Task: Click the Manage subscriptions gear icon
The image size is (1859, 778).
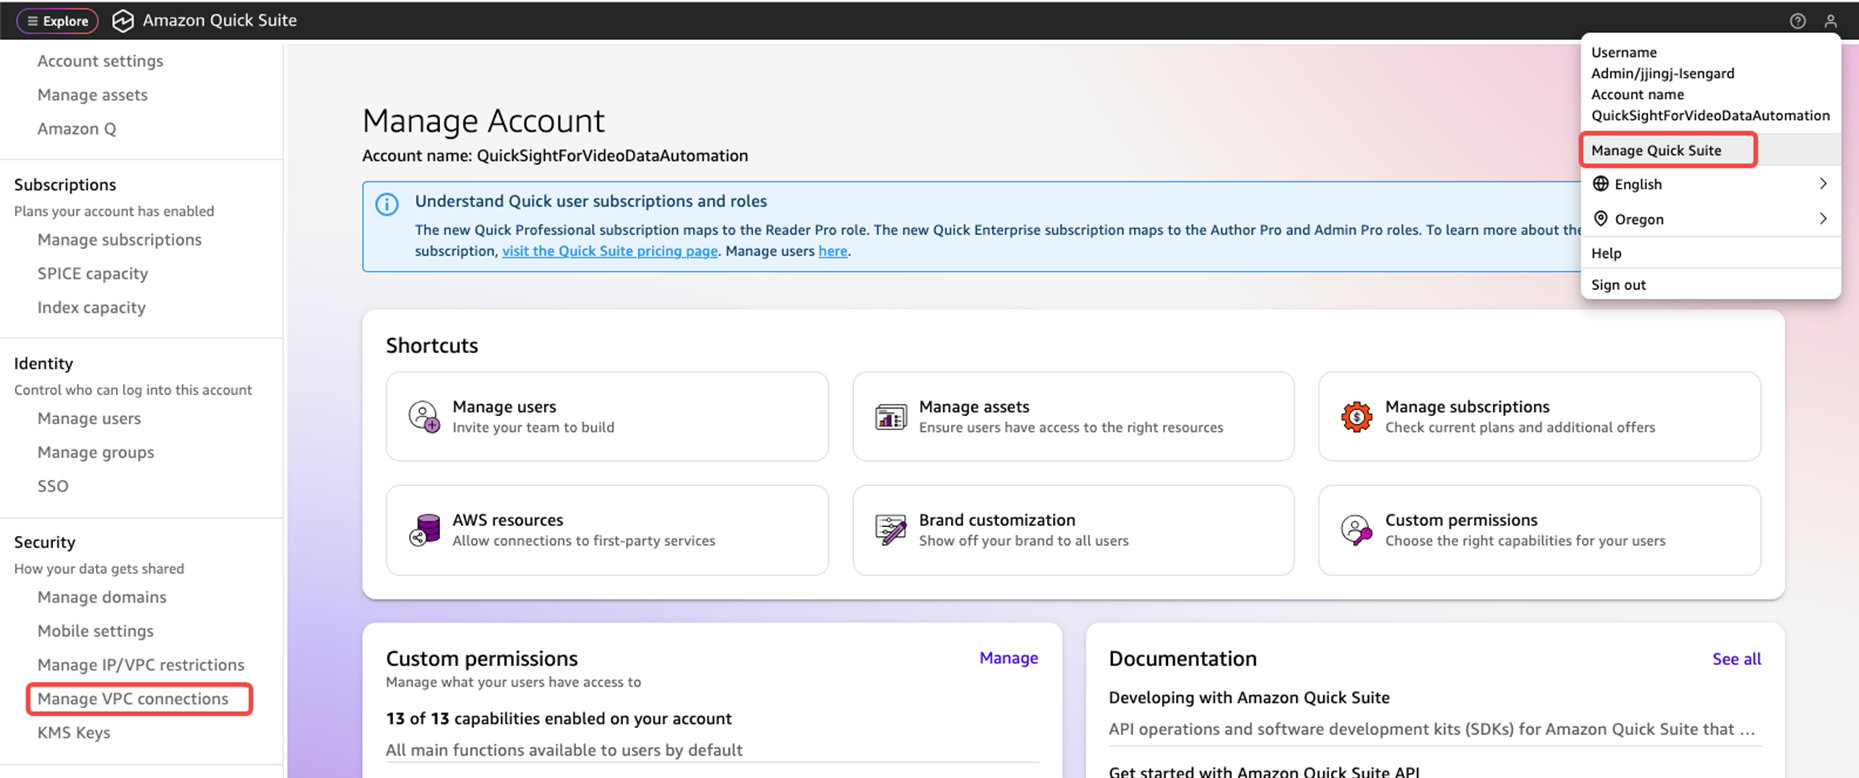Action: click(x=1356, y=416)
